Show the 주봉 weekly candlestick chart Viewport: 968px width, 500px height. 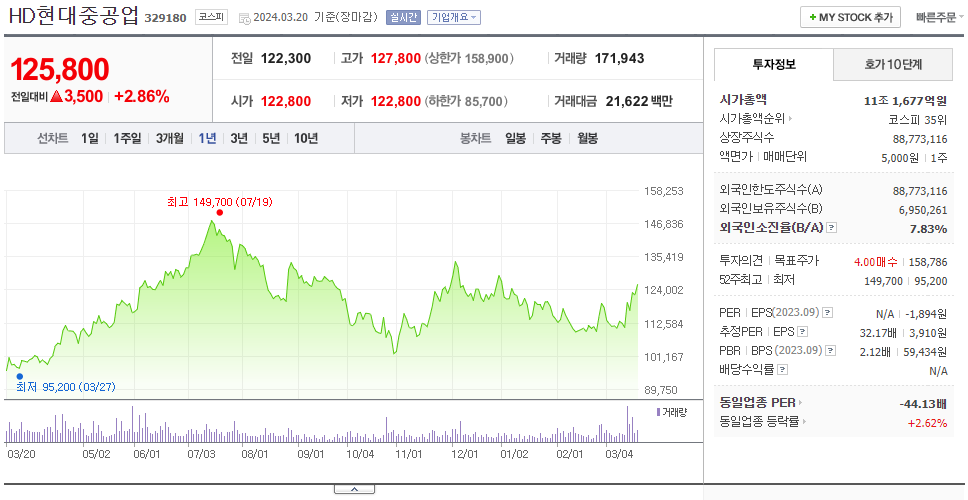[x=551, y=138]
